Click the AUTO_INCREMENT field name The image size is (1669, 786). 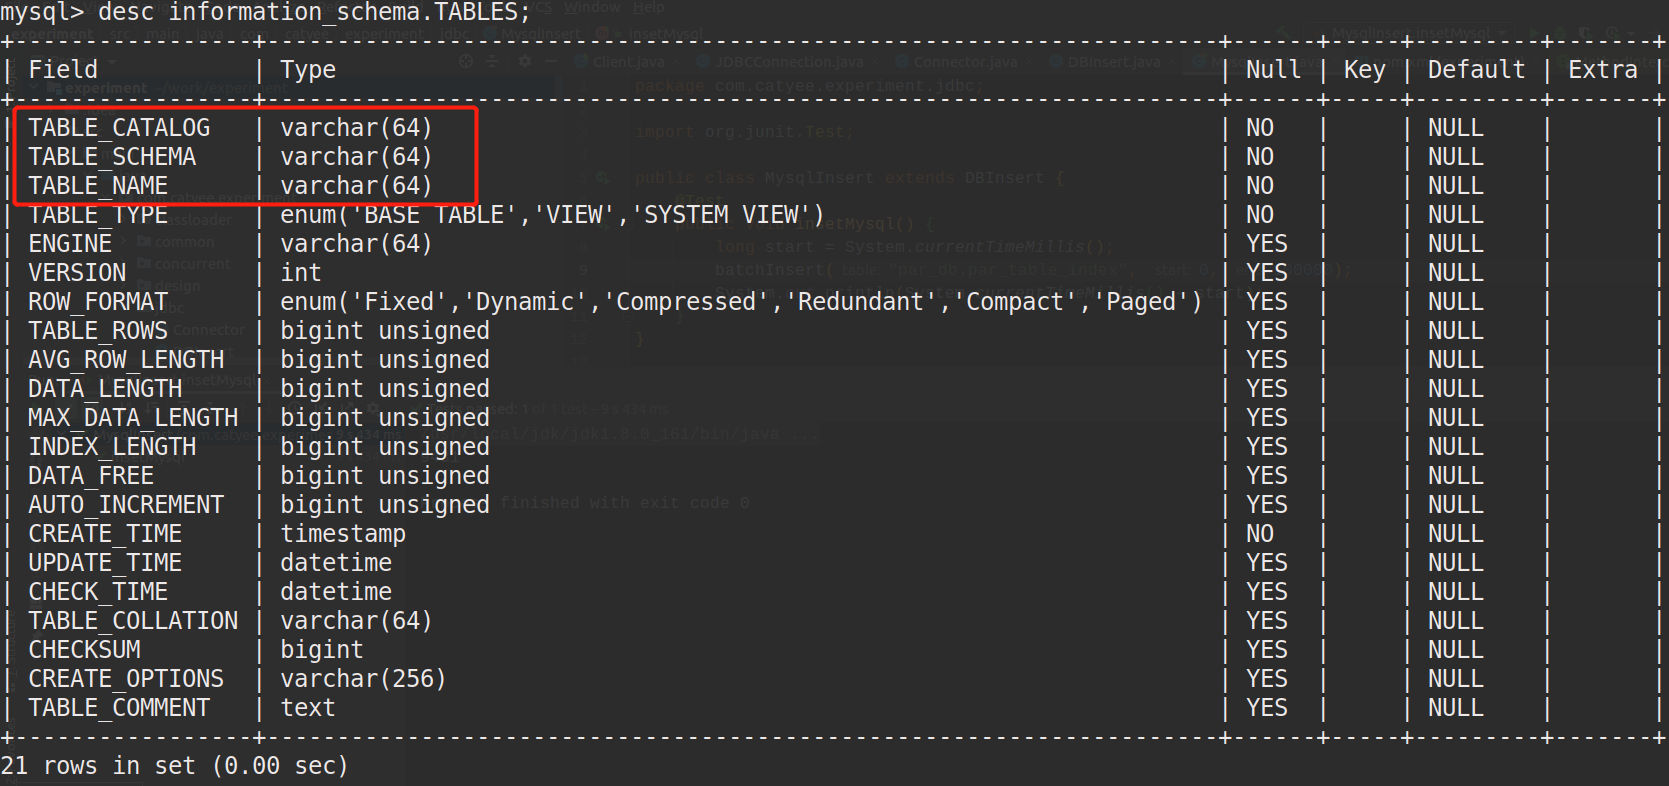coord(126,505)
